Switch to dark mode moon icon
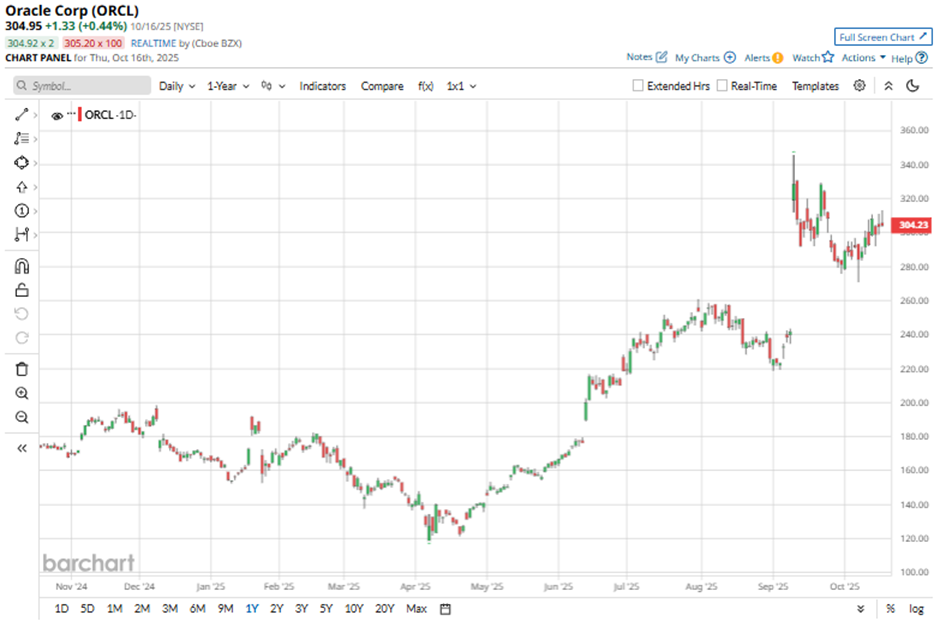This screenshot has width=940, height=639. [x=912, y=86]
